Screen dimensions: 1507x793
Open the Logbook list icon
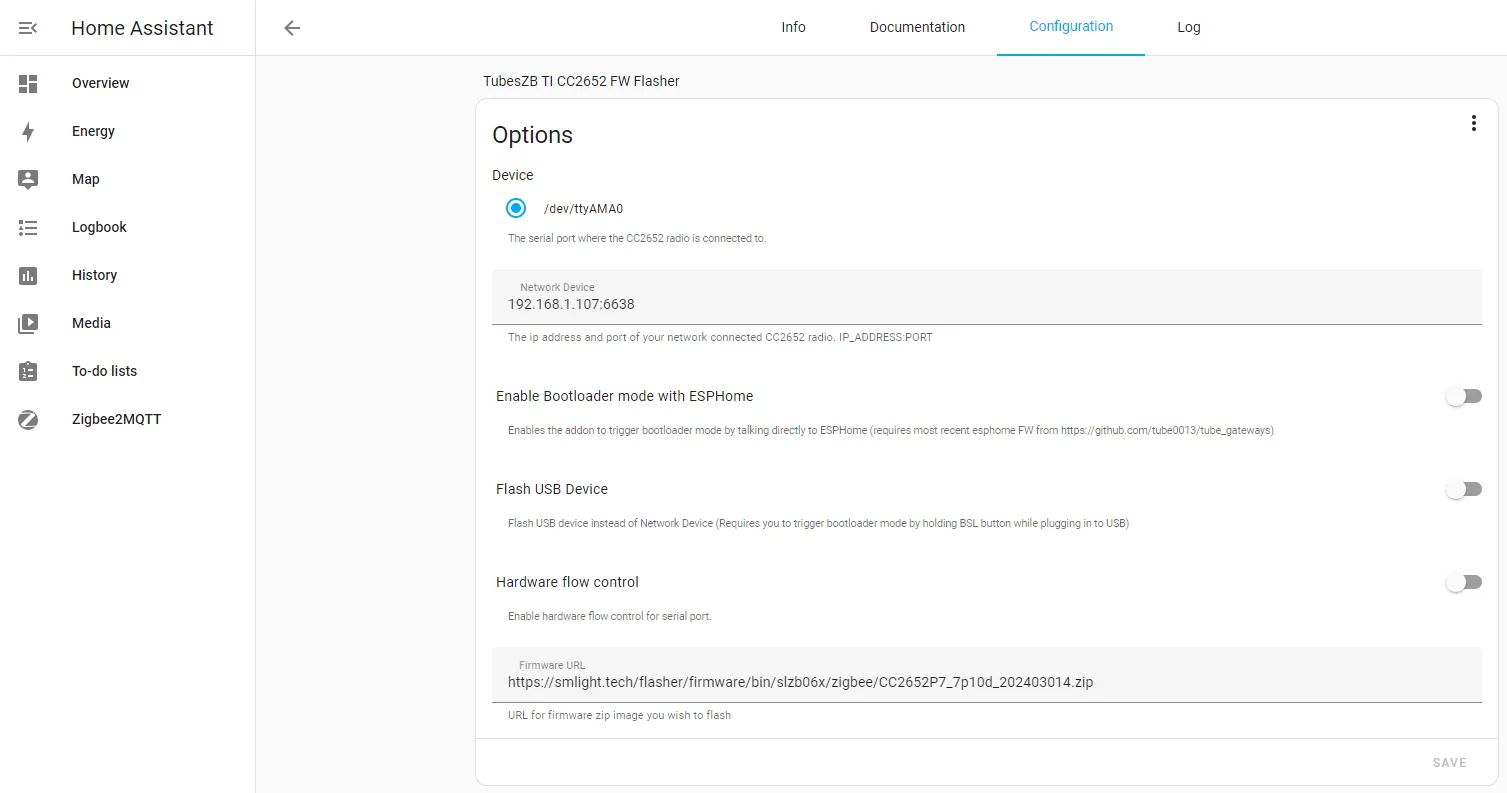(x=28, y=228)
